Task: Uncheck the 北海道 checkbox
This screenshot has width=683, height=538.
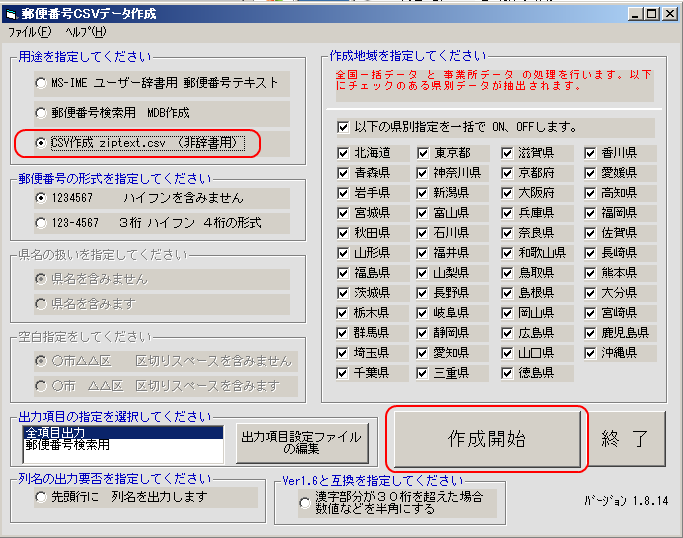Action: [x=343, y=153]
